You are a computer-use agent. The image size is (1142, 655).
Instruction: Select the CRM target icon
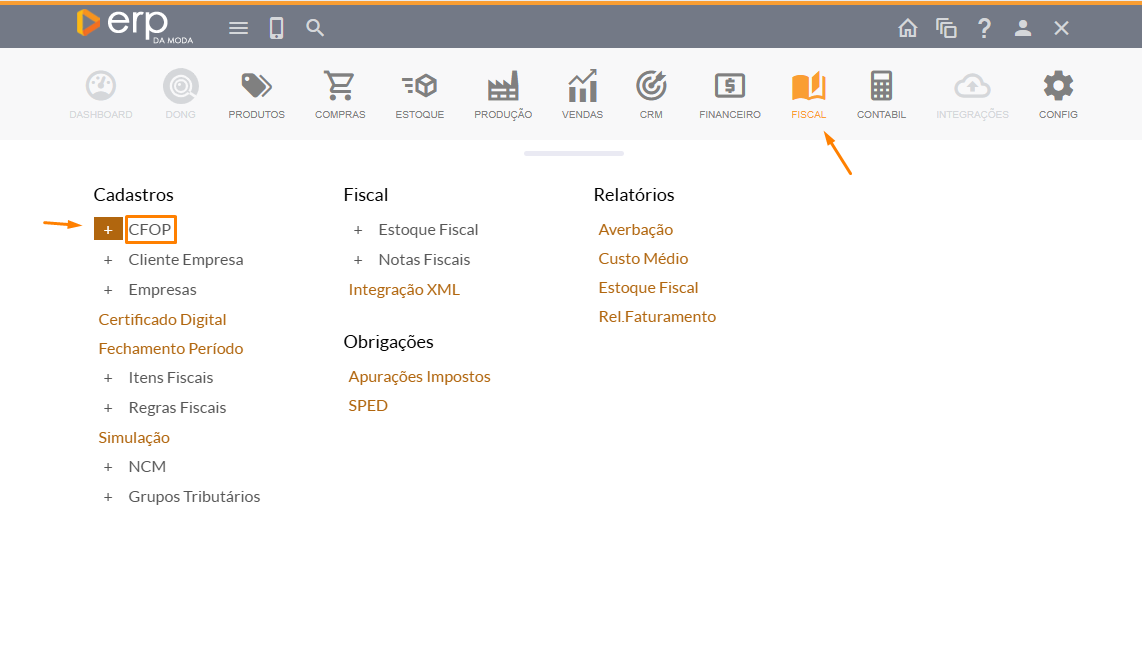coord(651,88)
